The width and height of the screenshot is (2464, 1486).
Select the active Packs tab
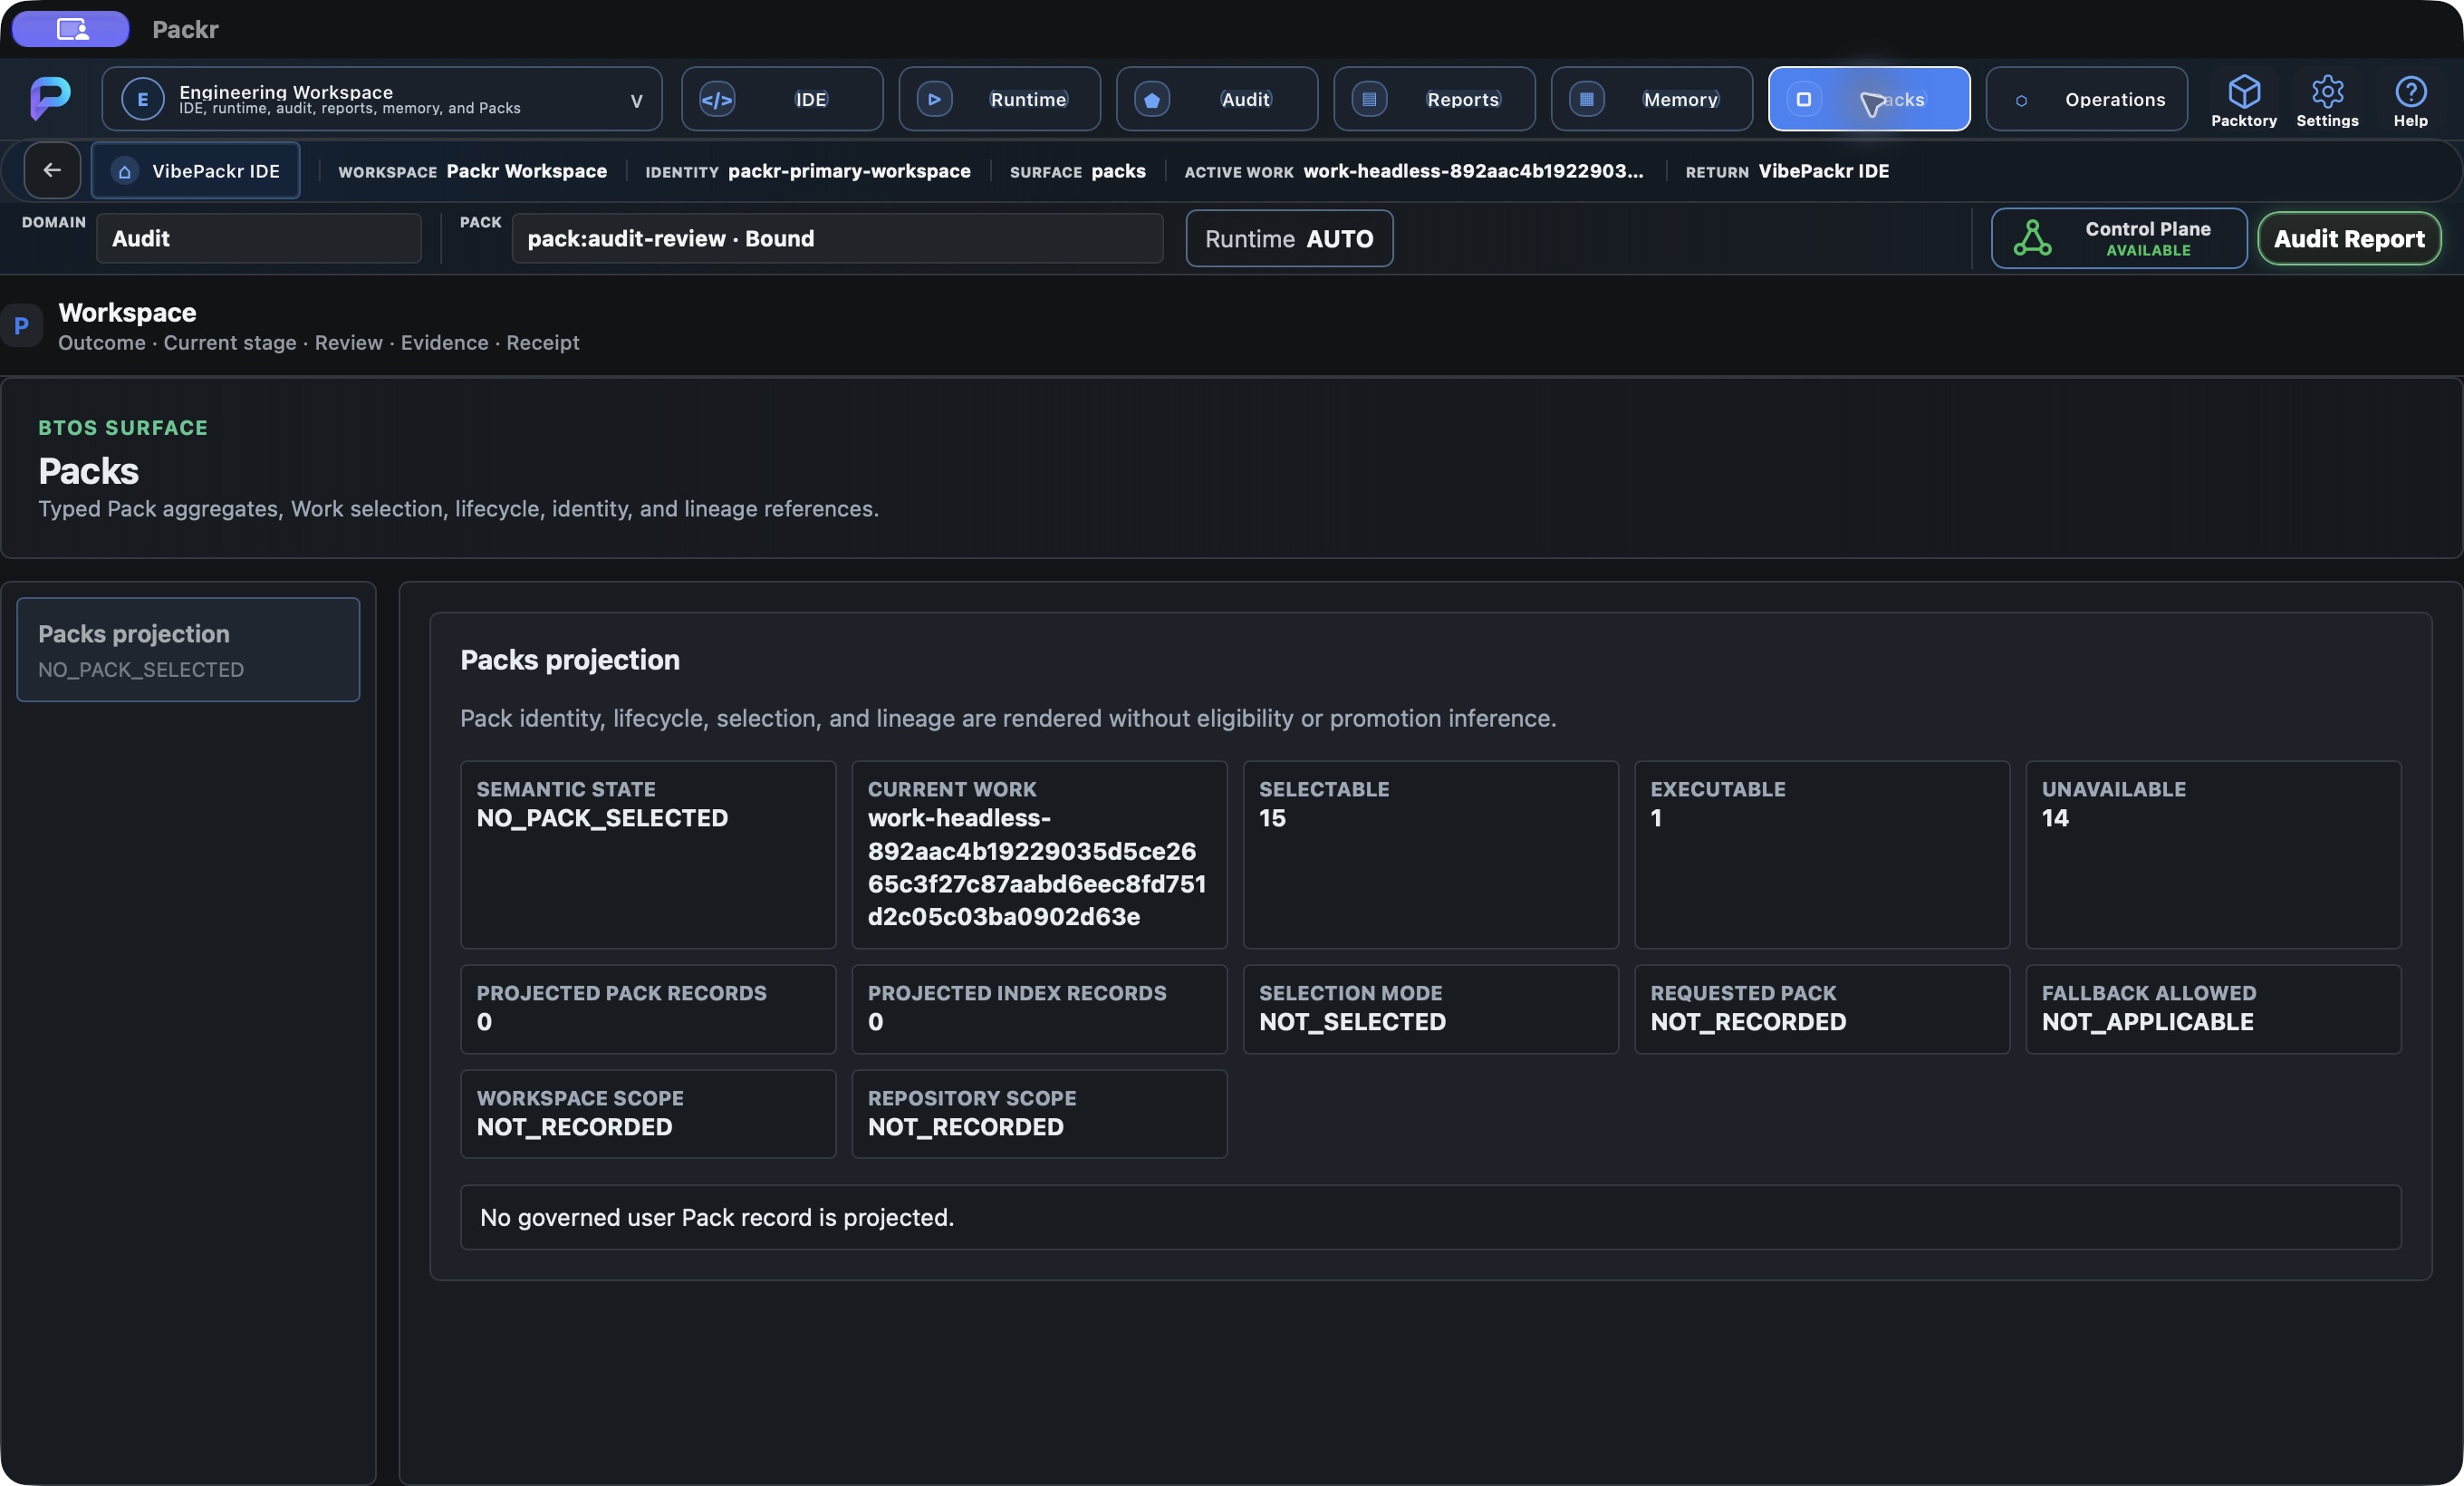pyautogui.click(x=1869, y=99)
